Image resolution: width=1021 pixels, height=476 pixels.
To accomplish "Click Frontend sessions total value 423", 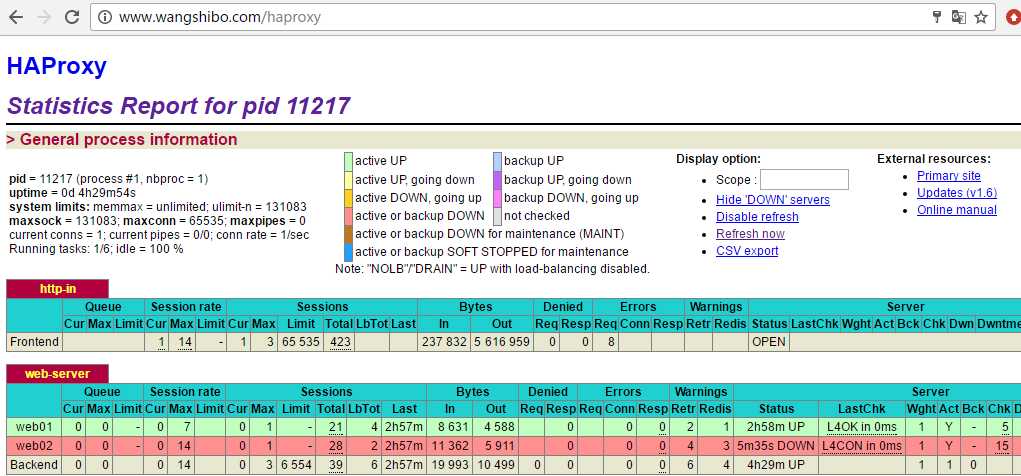I will (340, 342).
